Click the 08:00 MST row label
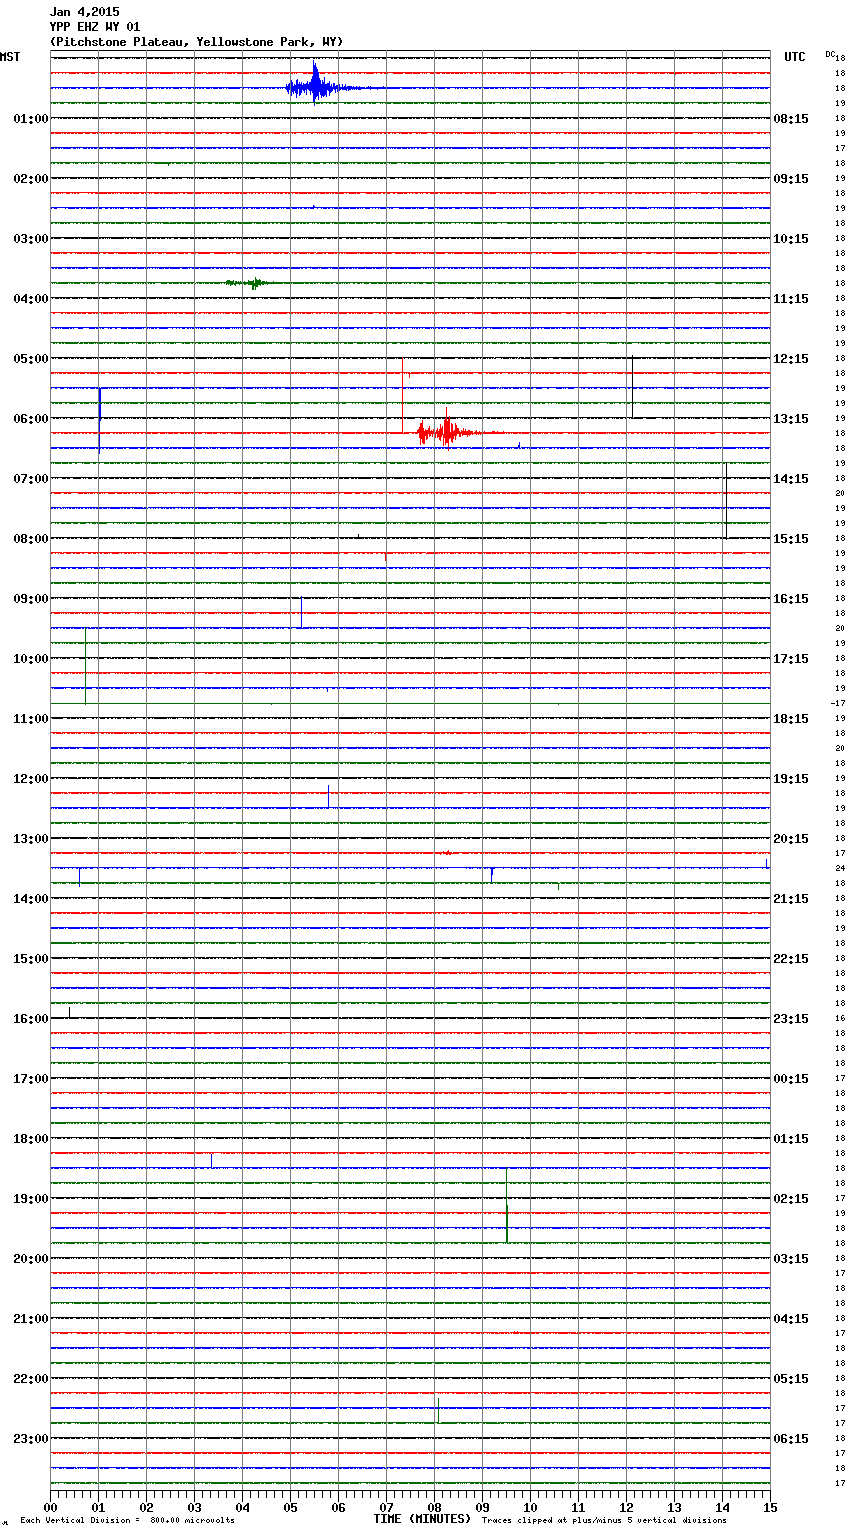Viewport: 850px width, 1534px height. click(30, 539)
